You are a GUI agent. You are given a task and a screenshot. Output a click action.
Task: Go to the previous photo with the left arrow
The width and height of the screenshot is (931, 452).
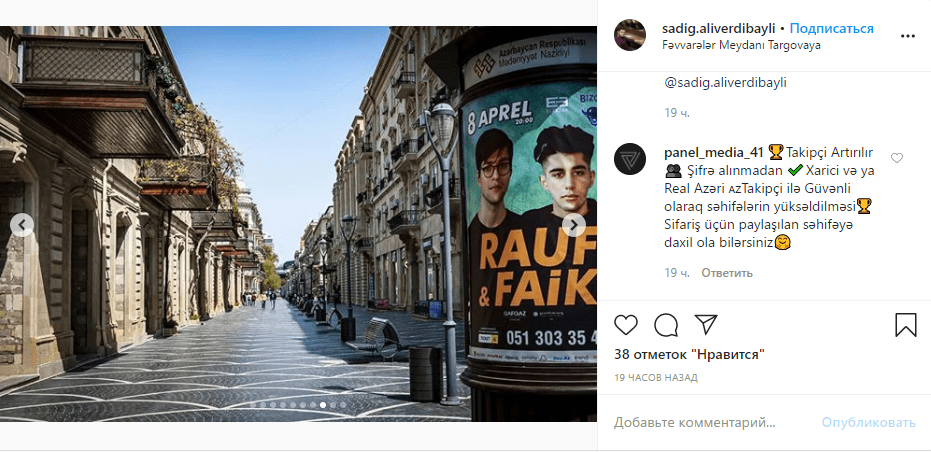(x=22, y=225)
